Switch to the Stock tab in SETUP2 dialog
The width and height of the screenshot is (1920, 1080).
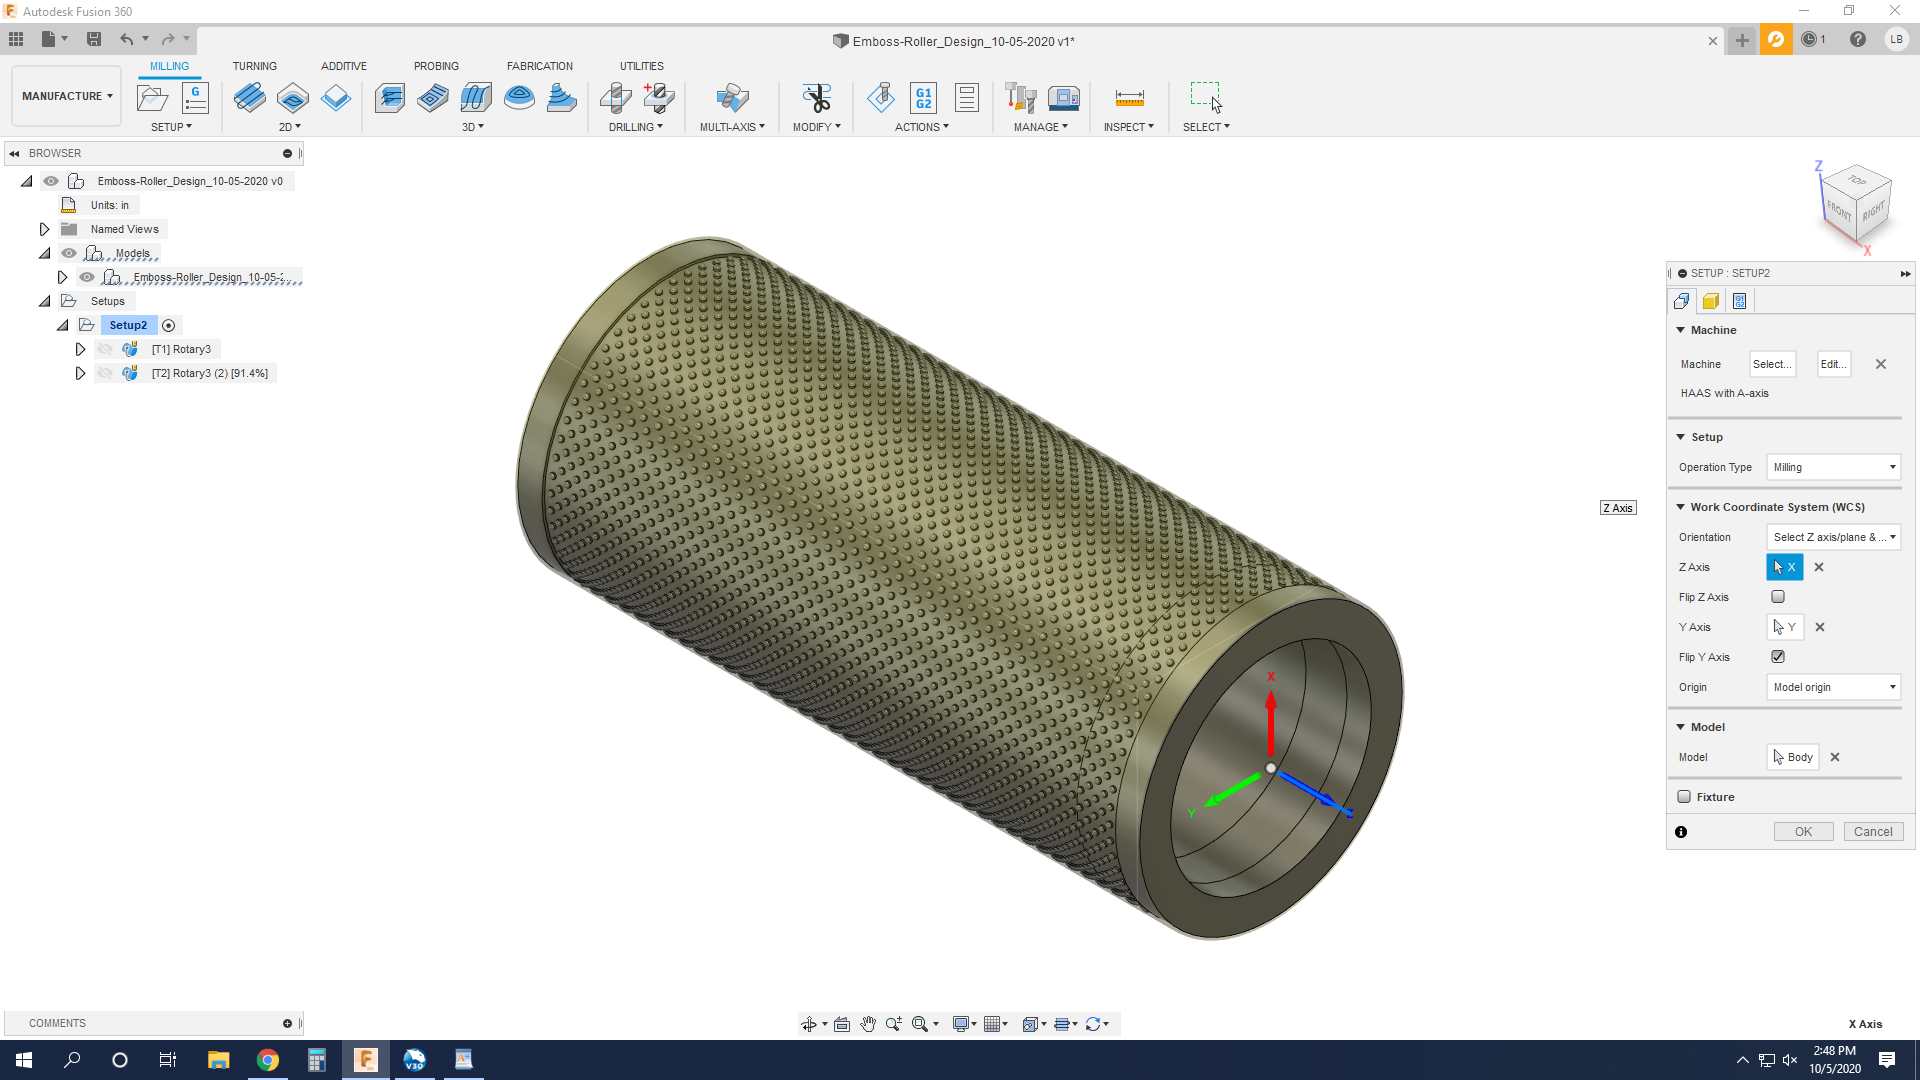click(x=1711, y=300)
